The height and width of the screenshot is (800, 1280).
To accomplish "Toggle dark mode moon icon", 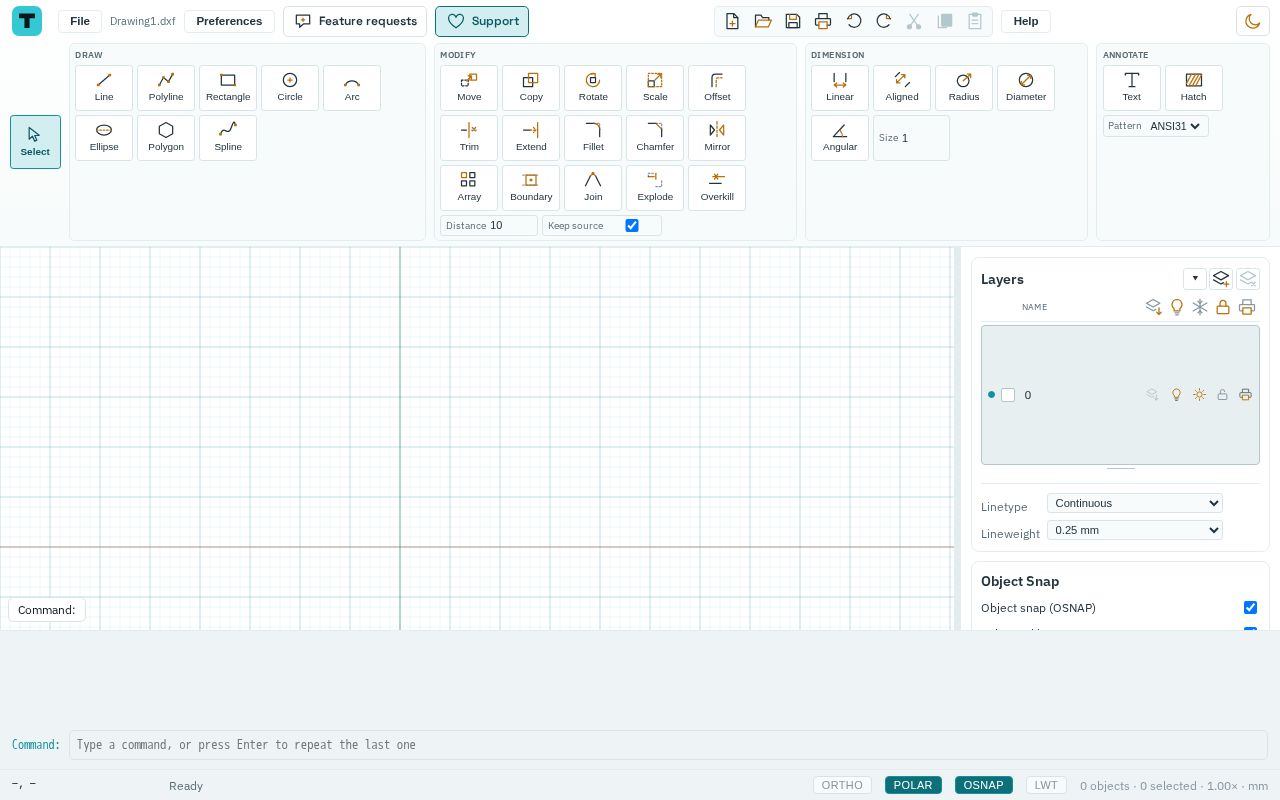I will [1253, 21].
